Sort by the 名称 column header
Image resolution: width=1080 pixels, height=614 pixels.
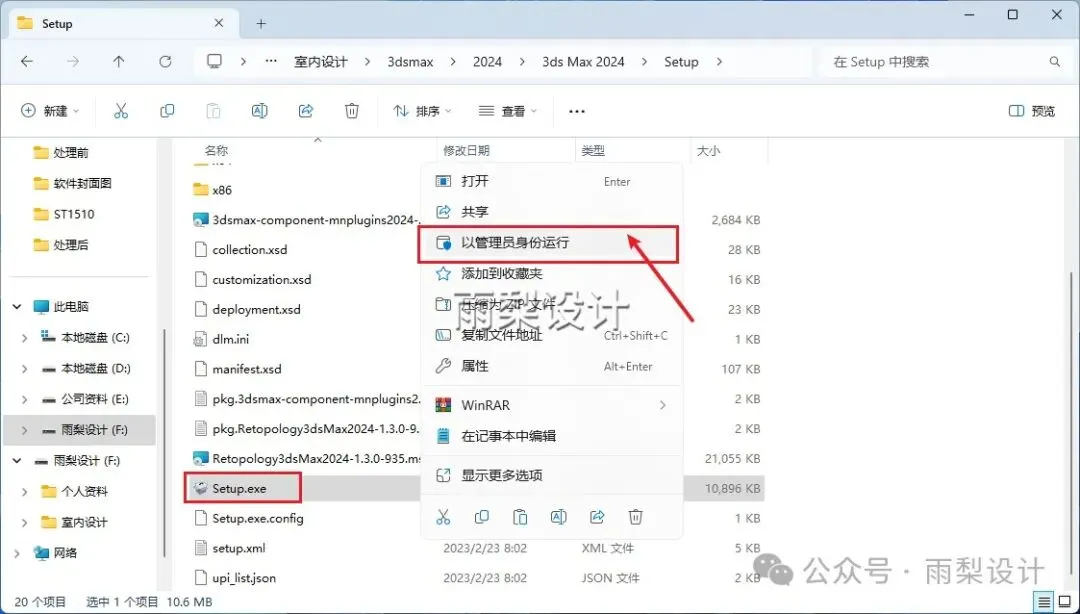coord(216,150)
